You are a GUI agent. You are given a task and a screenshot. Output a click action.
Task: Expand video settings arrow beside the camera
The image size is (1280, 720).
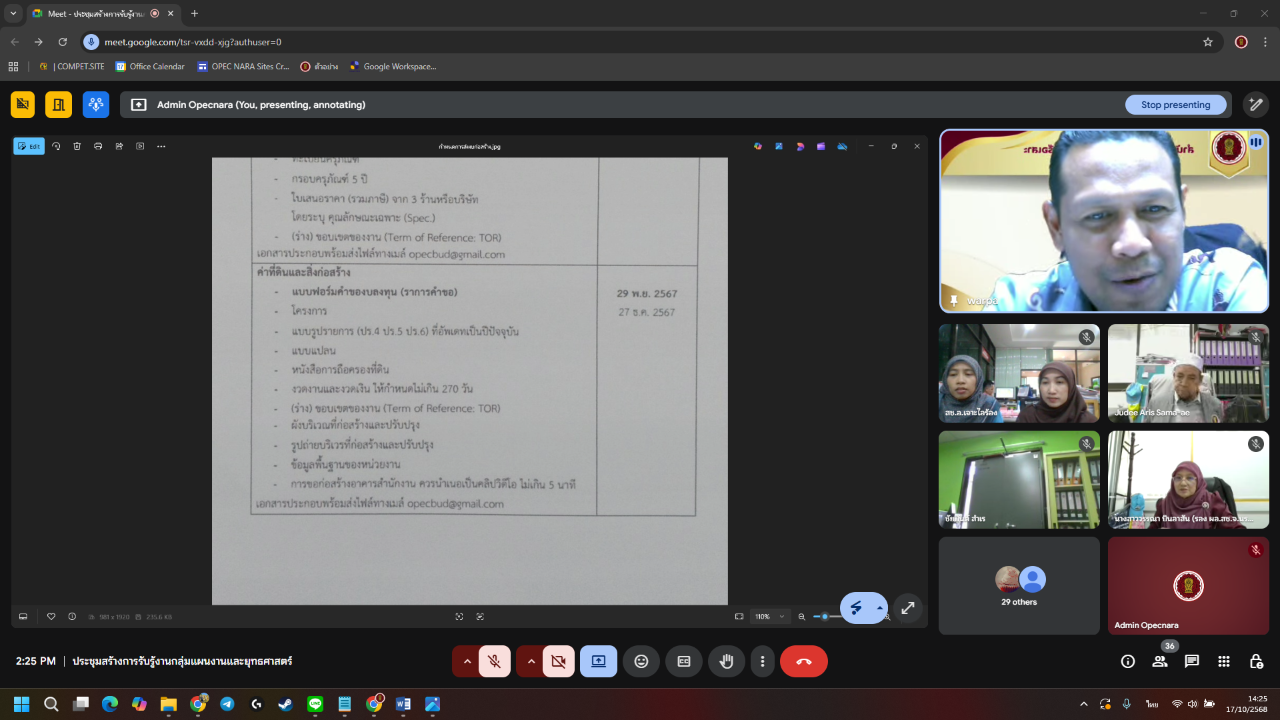pos(530,661)
